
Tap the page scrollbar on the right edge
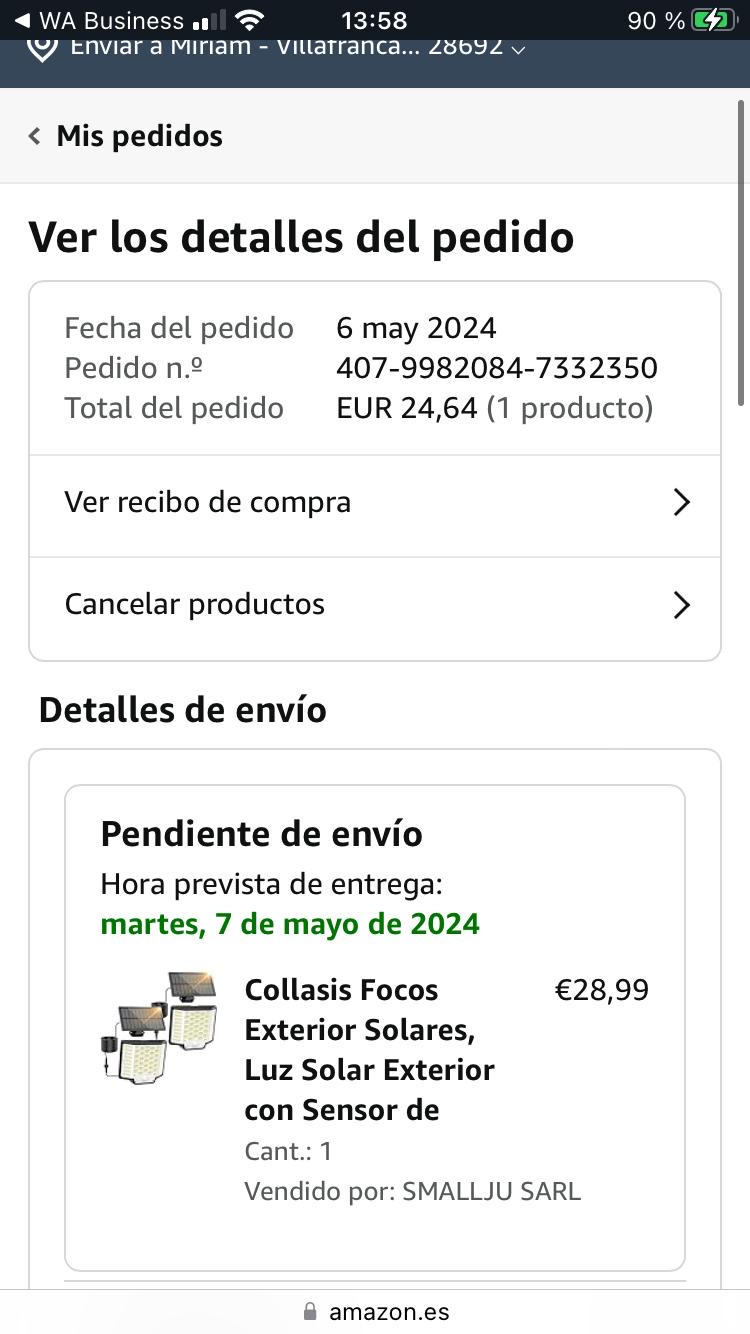(741, 250)
